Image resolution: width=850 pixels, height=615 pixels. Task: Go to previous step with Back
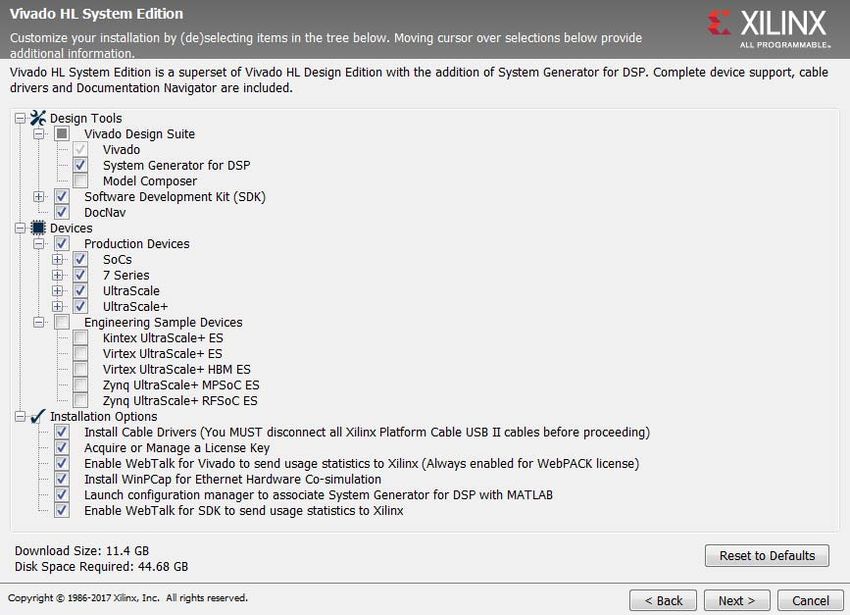663,600
